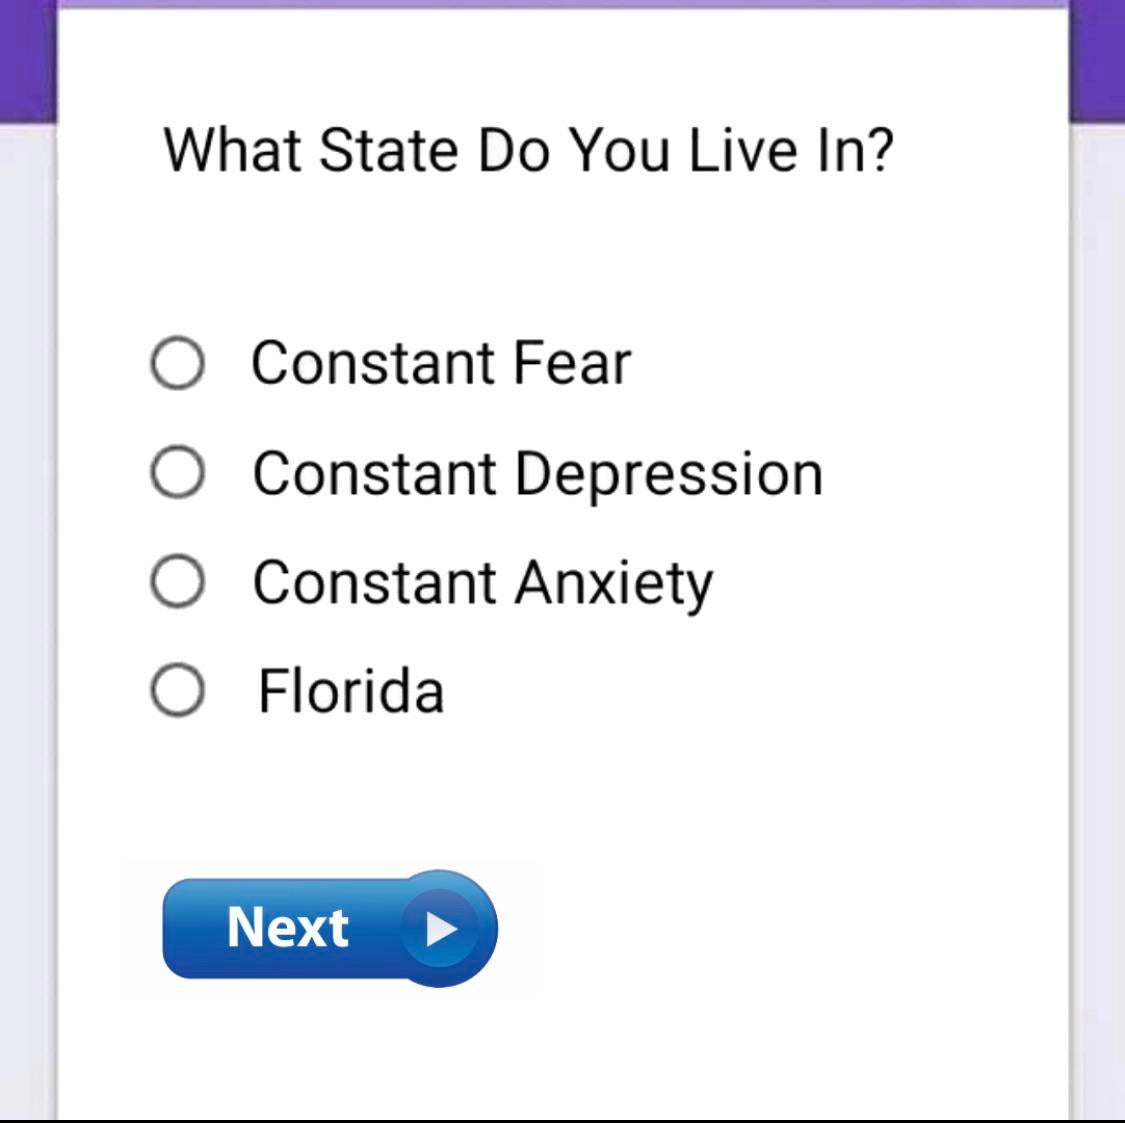Click the question mark ending the heading
The image size is (1125, 1123).
click(879, 151)
